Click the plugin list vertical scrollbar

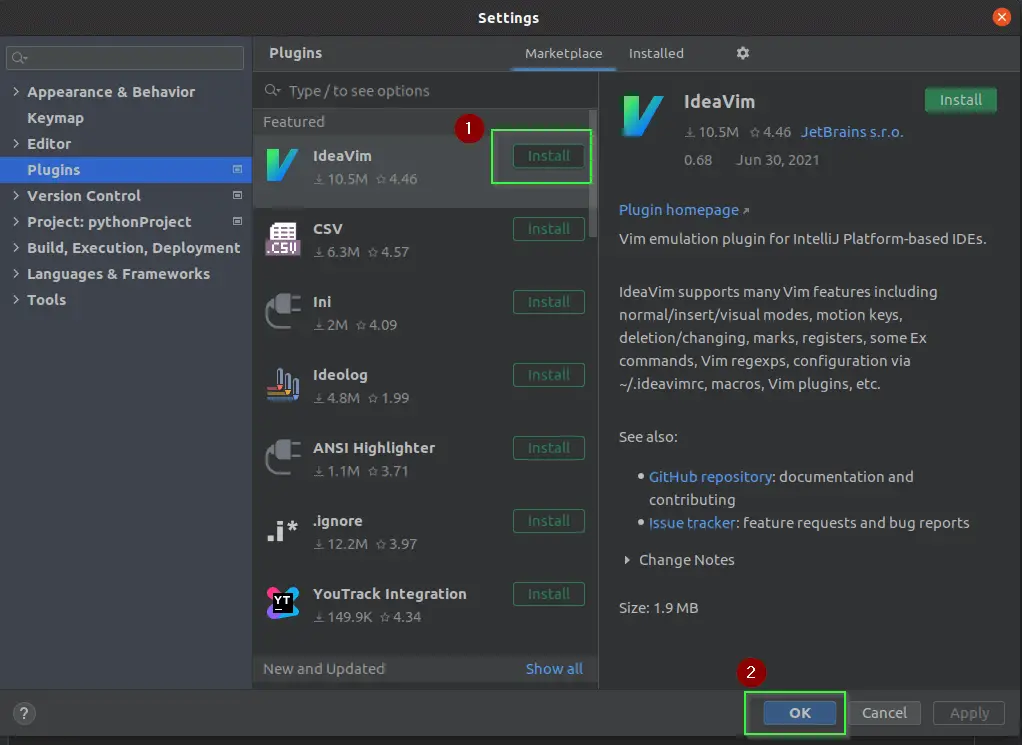coord(592,174)
